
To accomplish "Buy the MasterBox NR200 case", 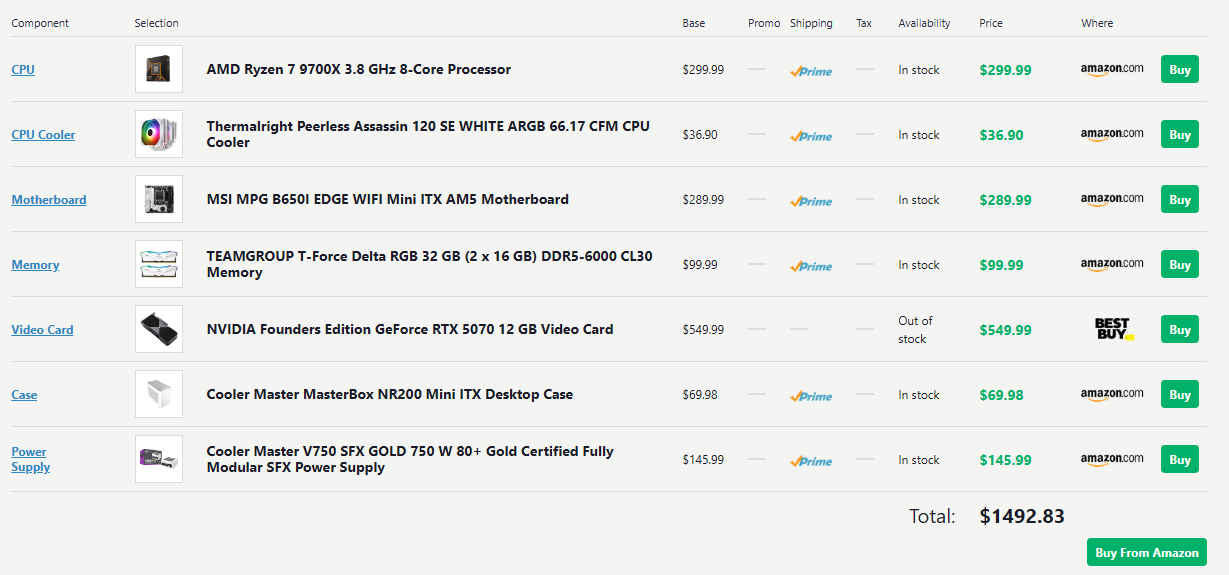I will tap(1180, 395).
